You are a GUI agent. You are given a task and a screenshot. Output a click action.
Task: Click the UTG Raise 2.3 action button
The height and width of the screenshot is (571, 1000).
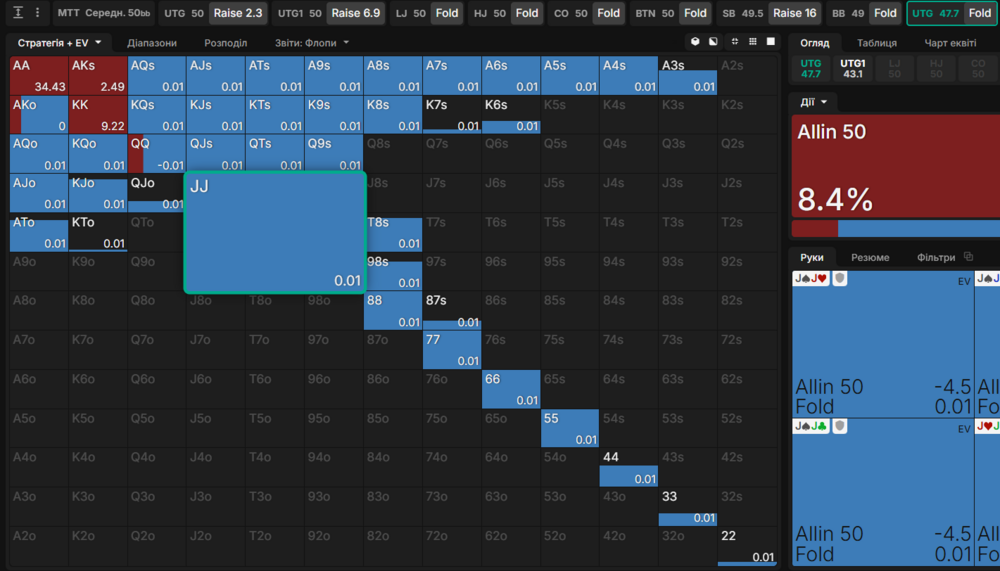point(239,13)
